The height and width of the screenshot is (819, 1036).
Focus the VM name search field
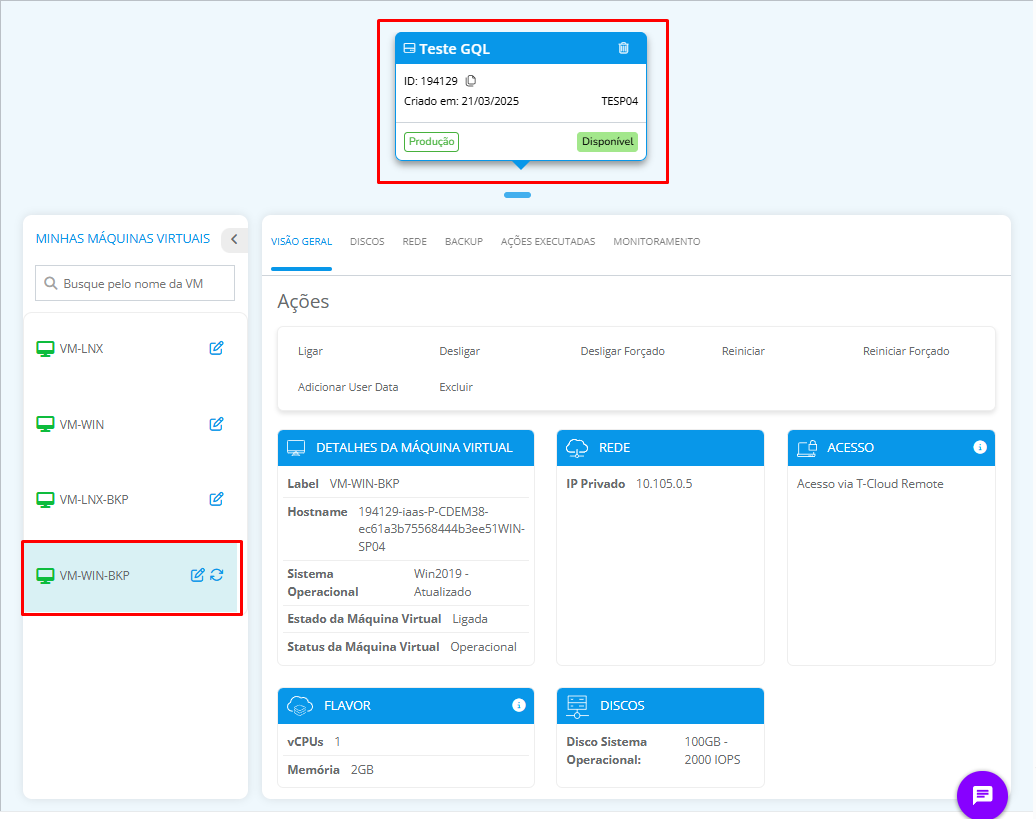[135, 283]
